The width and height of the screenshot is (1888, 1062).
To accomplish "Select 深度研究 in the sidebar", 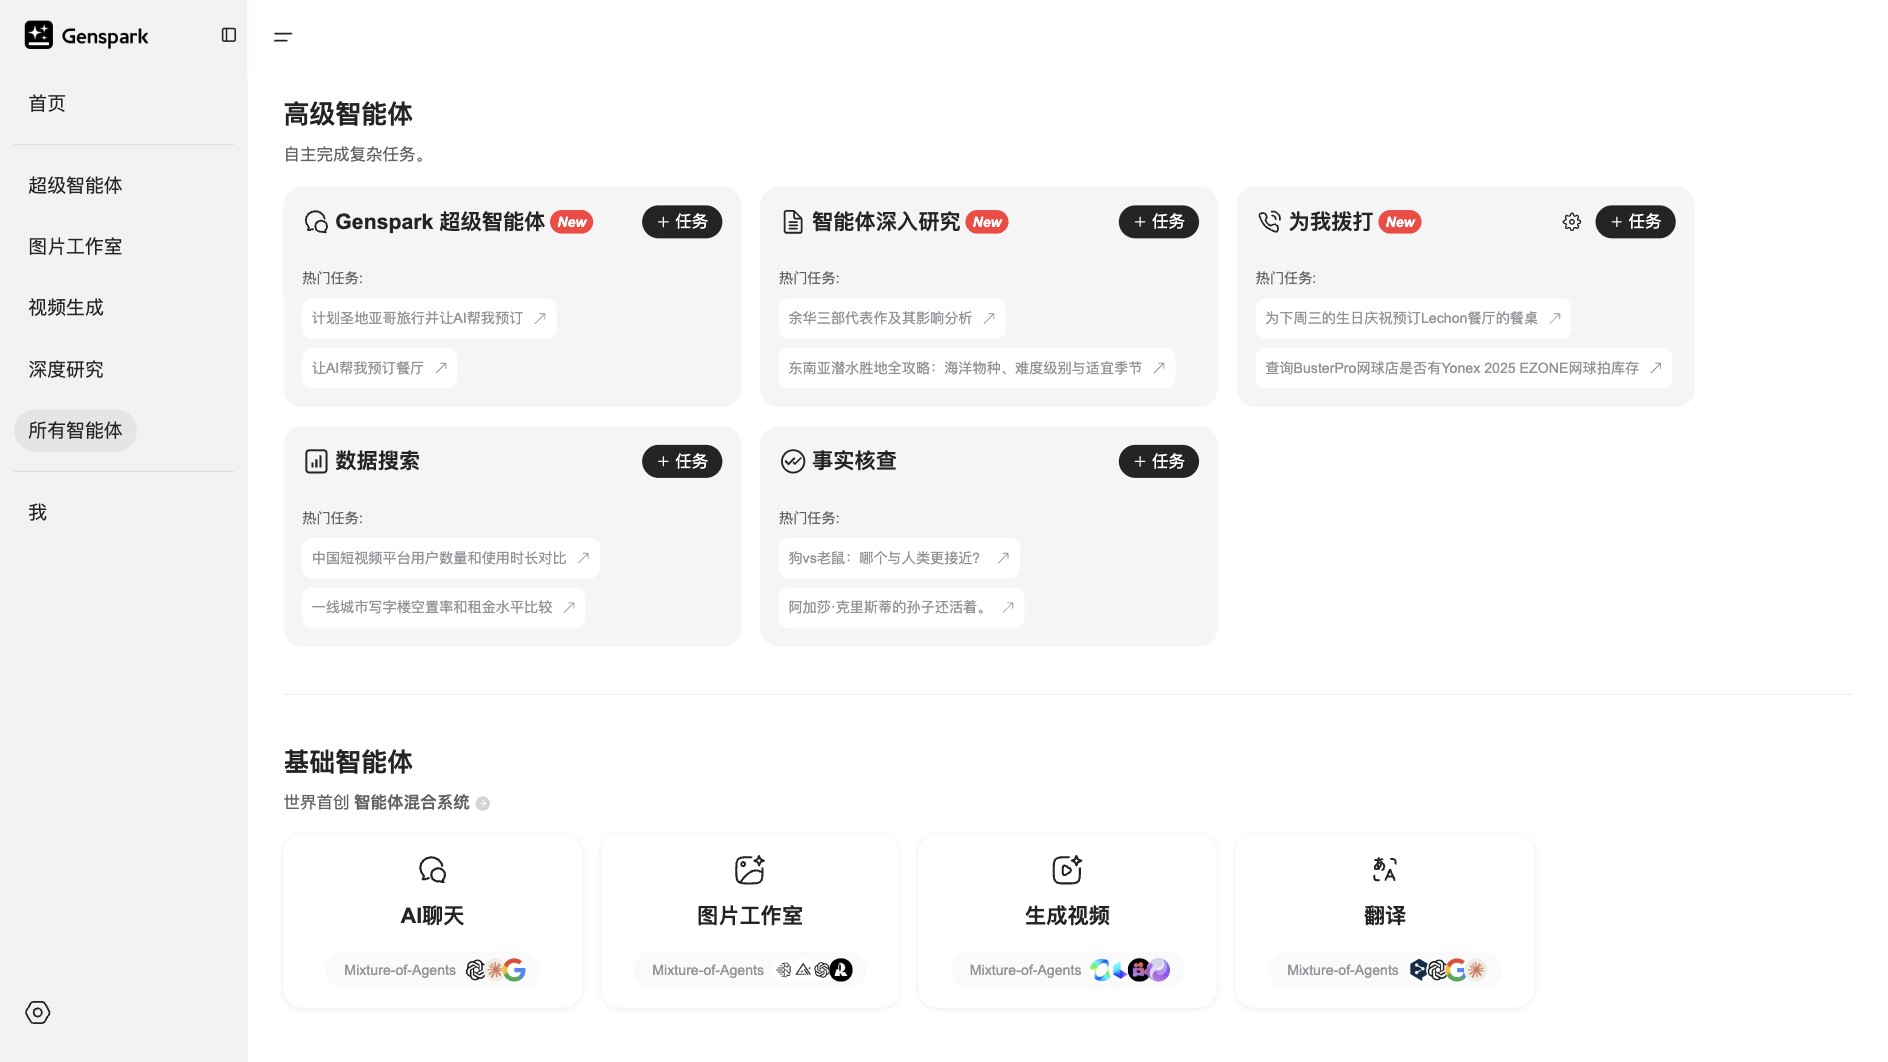I will click(x=65, y=369).
